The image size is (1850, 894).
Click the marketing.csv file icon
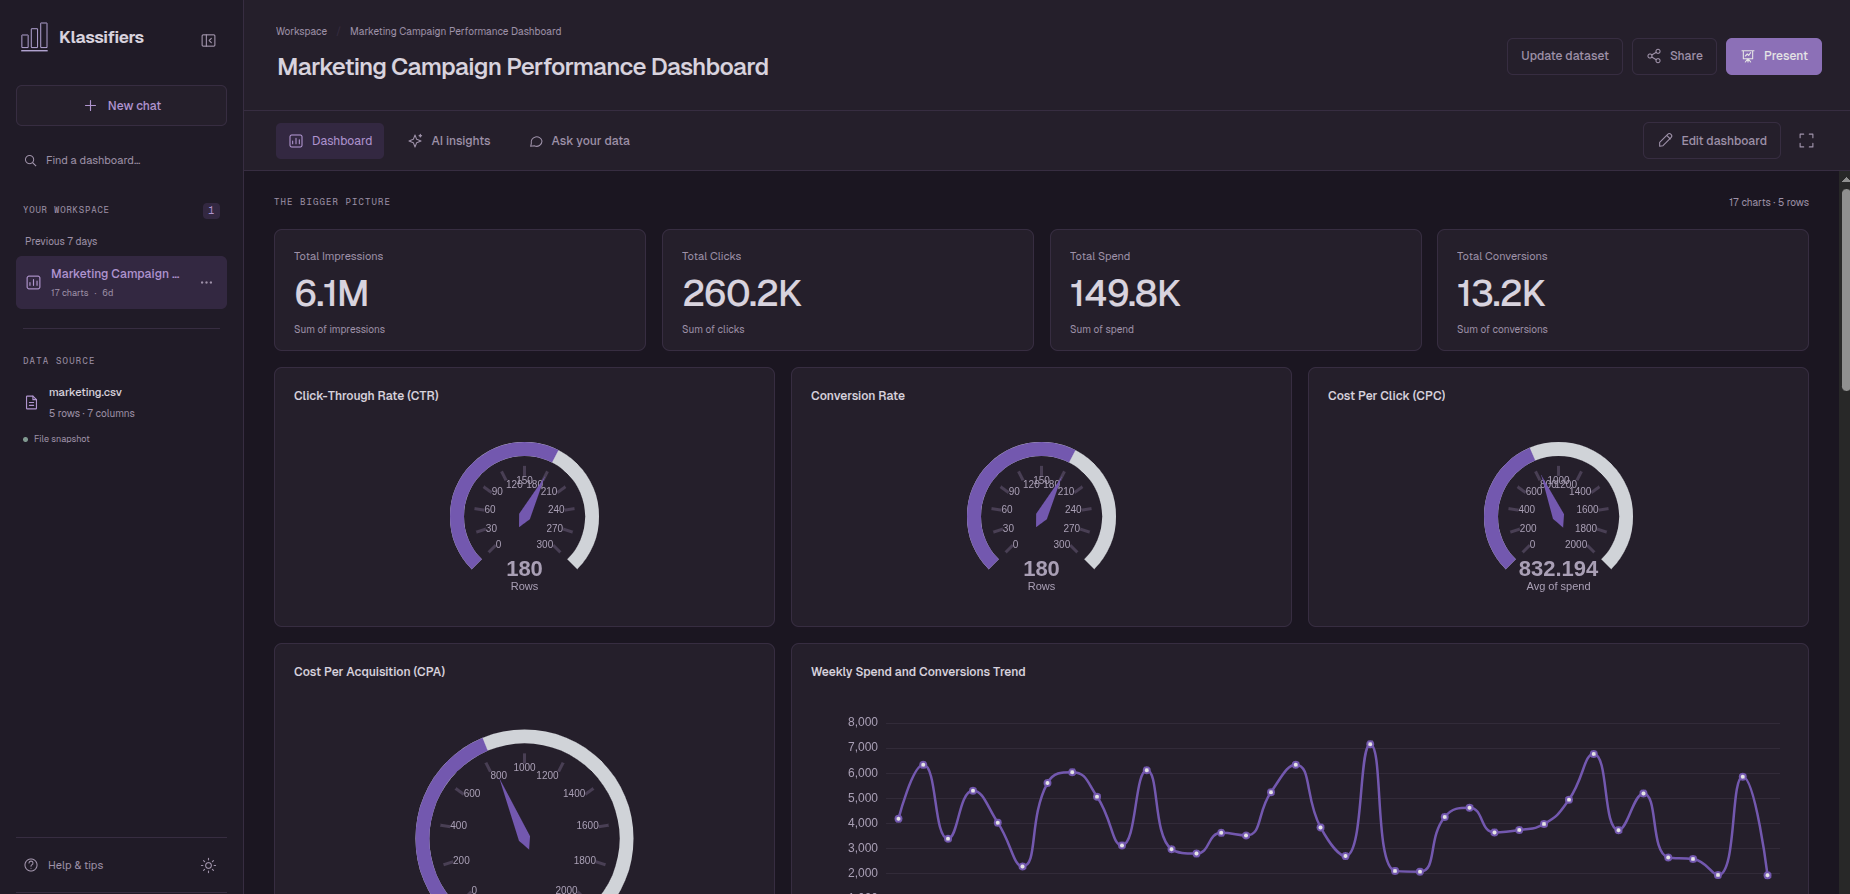(31, 402)
